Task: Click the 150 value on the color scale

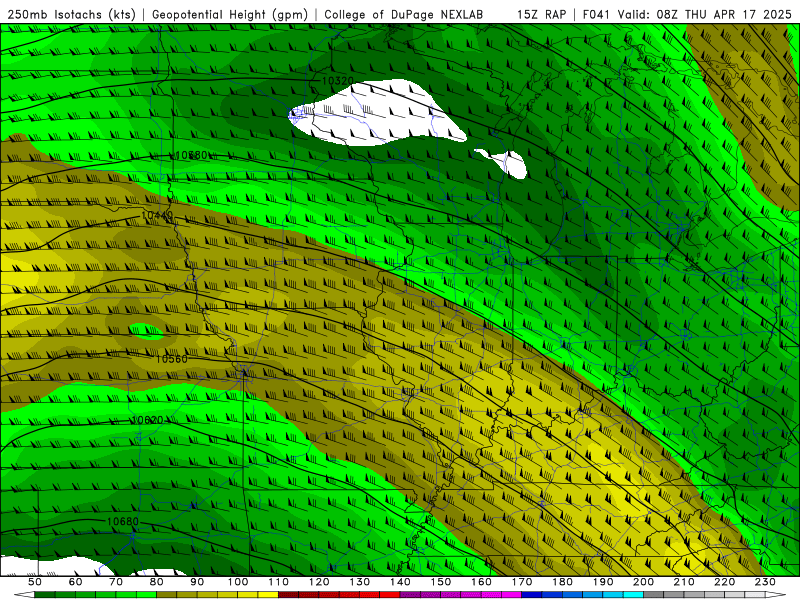Action: 440,582
